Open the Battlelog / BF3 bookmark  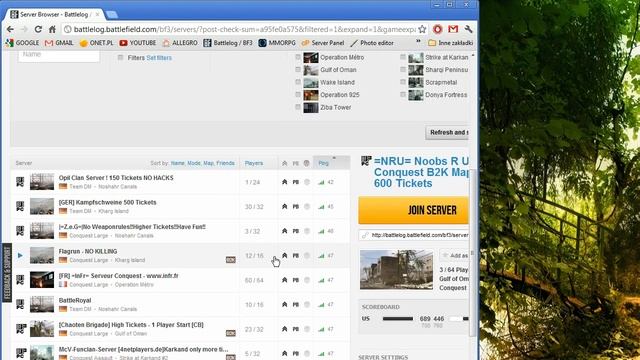(228, 43)
